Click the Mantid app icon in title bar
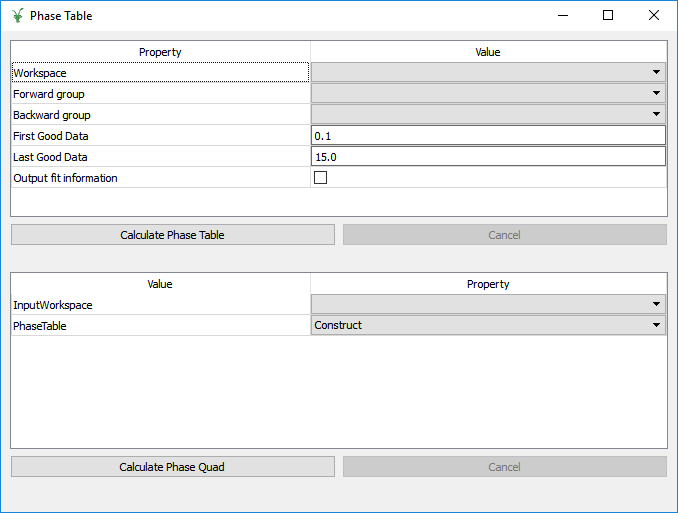Viewport: 678px width, 513px height. (x=16, y=16)
